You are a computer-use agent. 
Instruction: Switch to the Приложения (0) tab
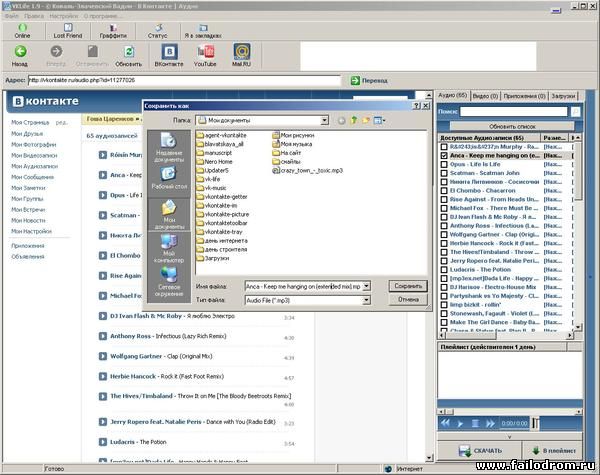(524, 96)
